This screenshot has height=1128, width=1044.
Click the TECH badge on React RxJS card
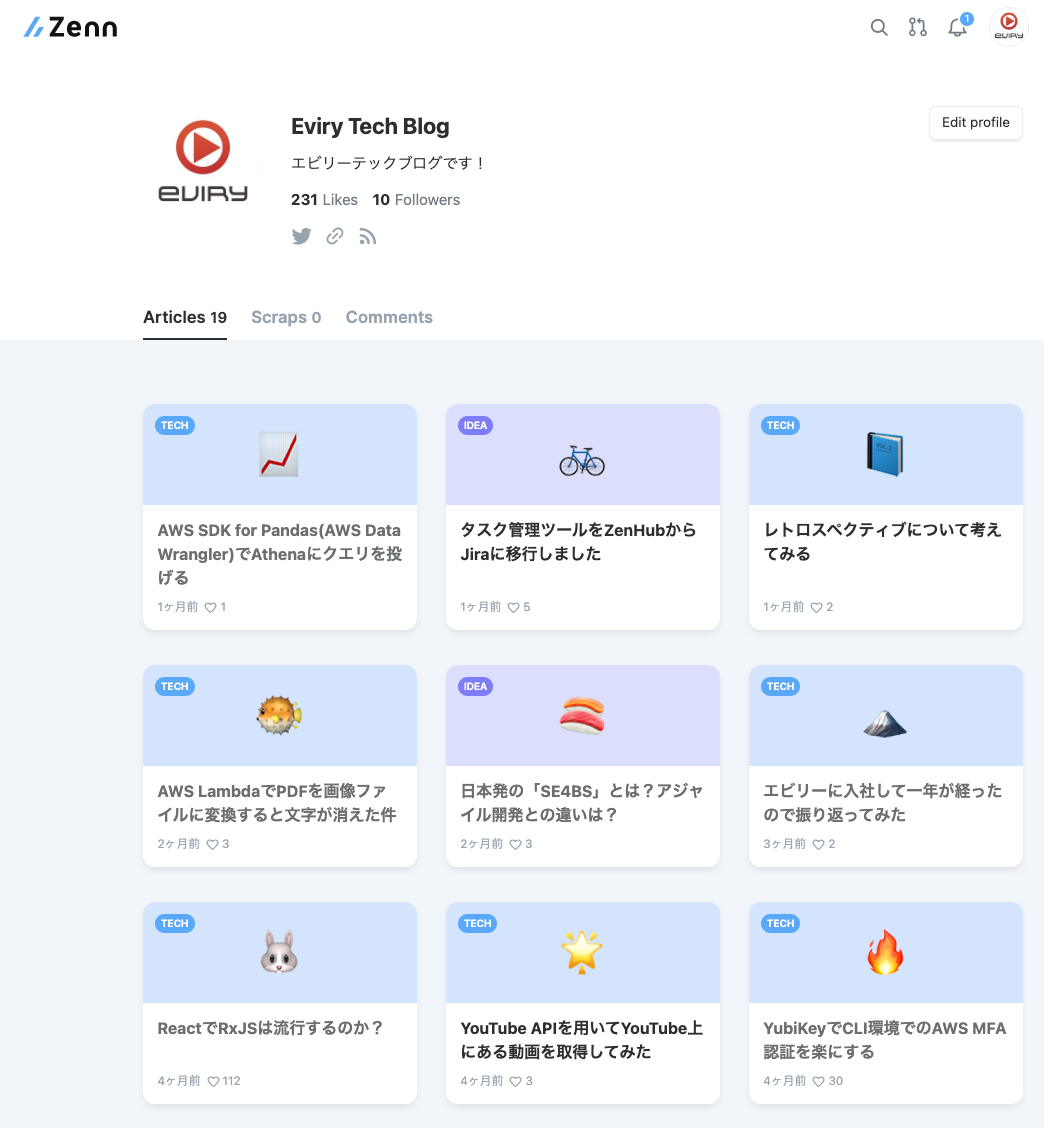coord(175,923)
